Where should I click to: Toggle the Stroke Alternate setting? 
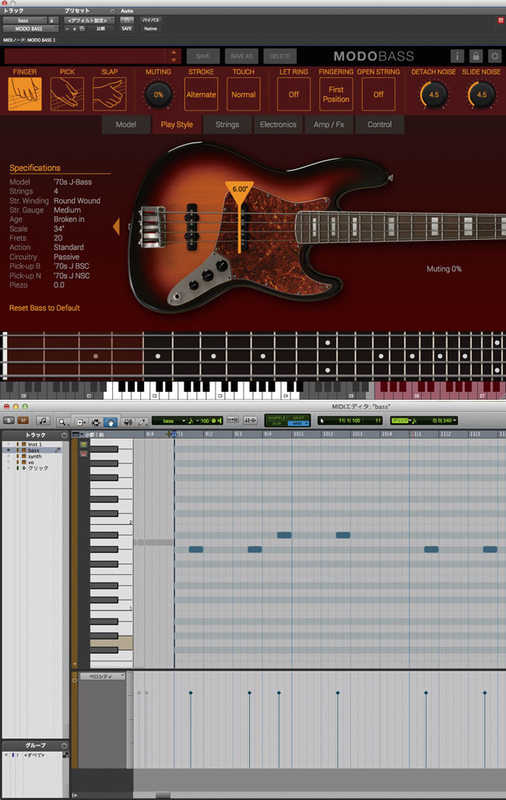201,94
